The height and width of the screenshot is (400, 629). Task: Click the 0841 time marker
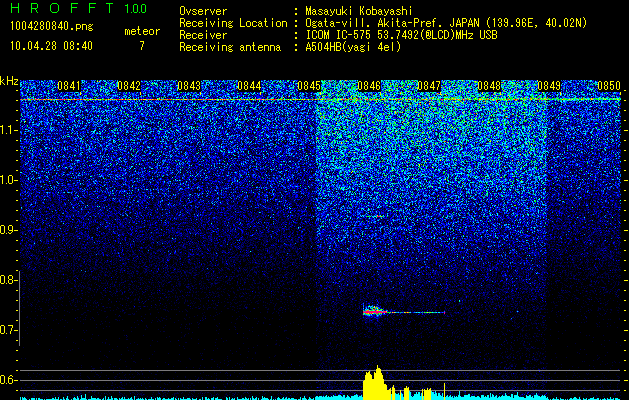tap(69, 86)
